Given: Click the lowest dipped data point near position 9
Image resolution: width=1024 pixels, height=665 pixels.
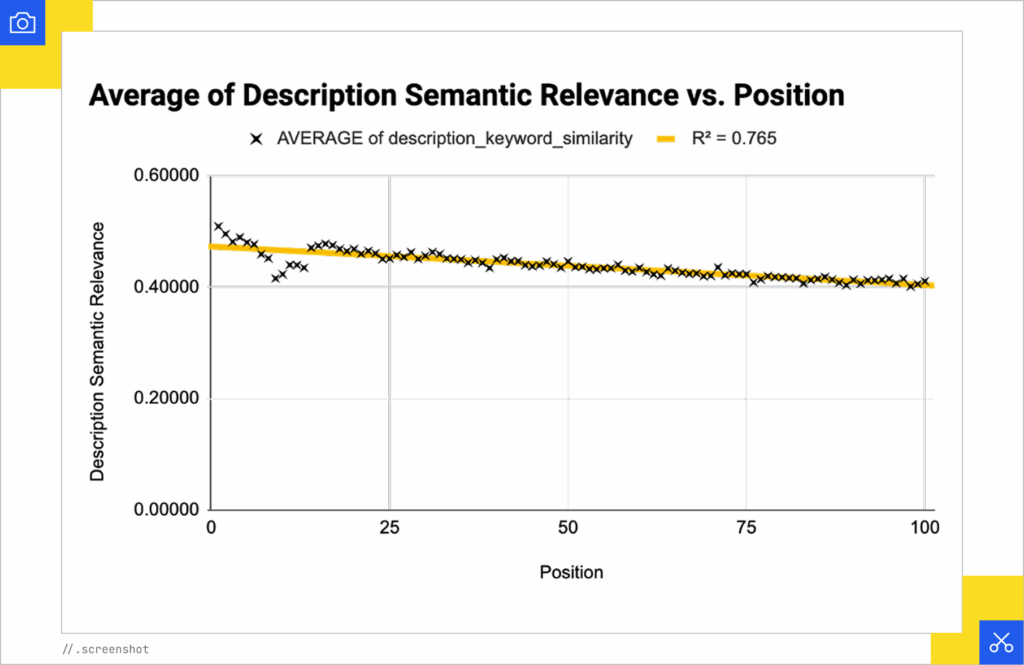Looking at the screenshot, I should 275,278.
